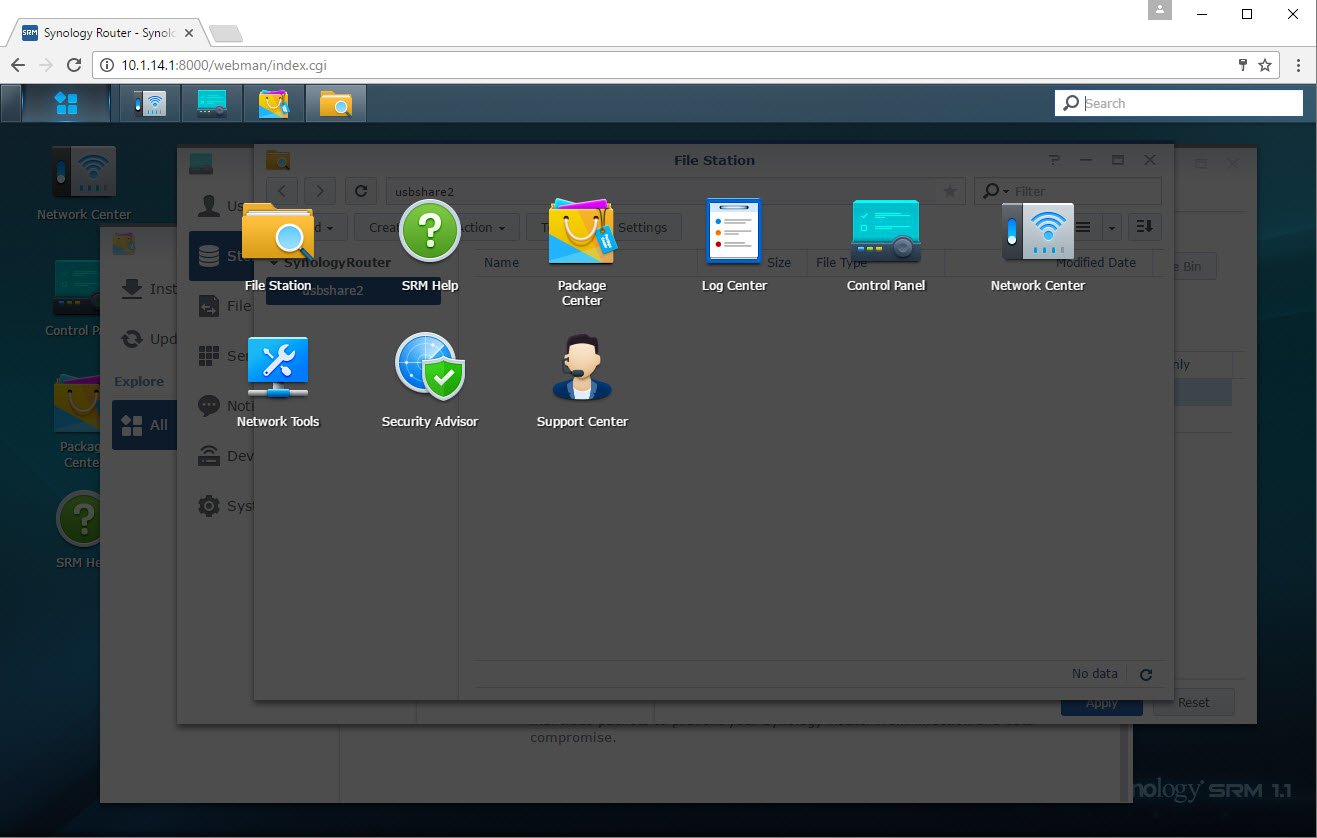Open the saved password key icon
The width and height of the screenshot is (1317, 838).
[x=1243, y=65]
